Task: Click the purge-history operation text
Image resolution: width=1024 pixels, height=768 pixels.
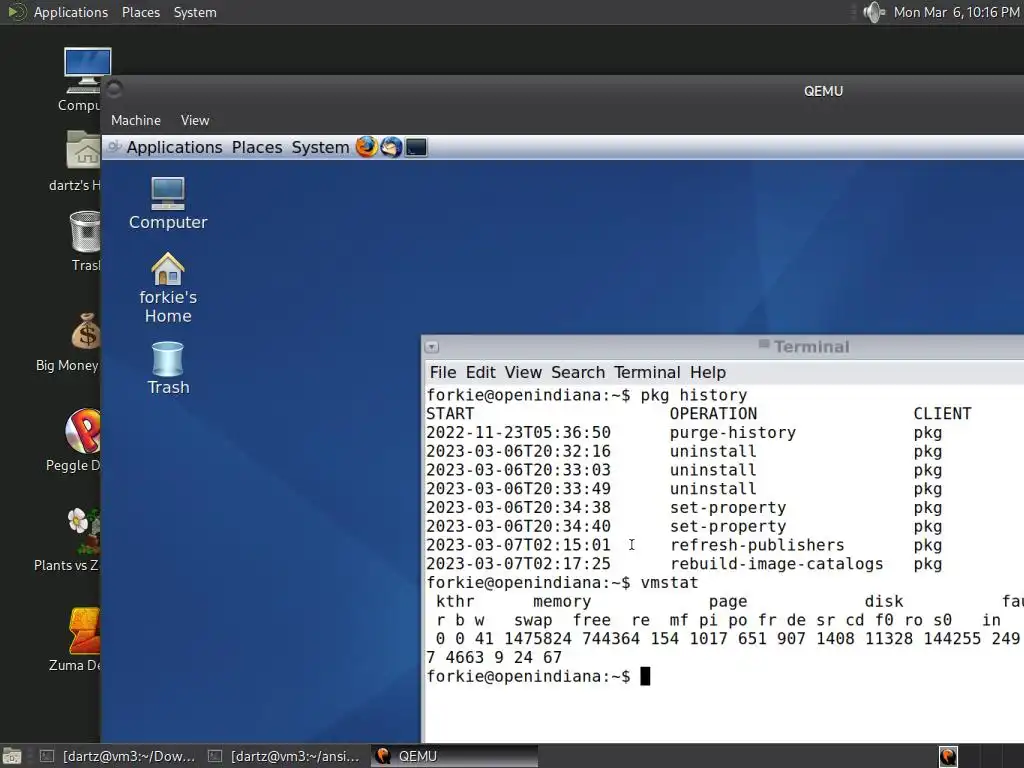Action: pyautogui.click(x=733, y=432)
